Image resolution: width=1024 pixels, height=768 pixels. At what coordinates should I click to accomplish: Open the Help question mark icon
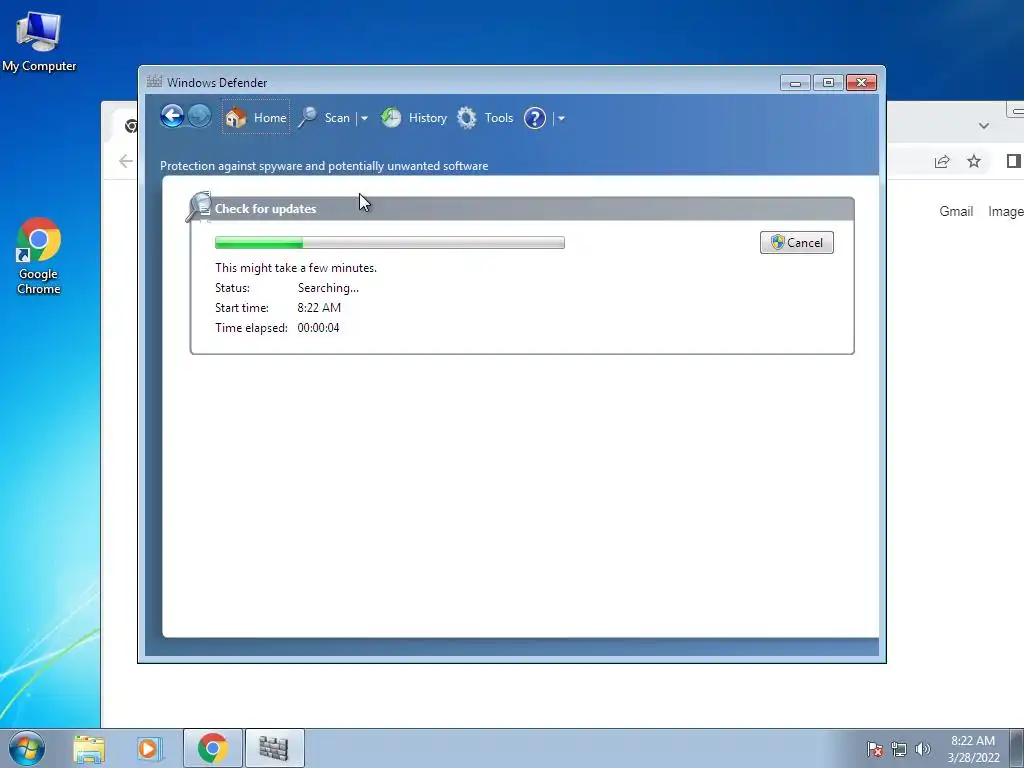535,118
